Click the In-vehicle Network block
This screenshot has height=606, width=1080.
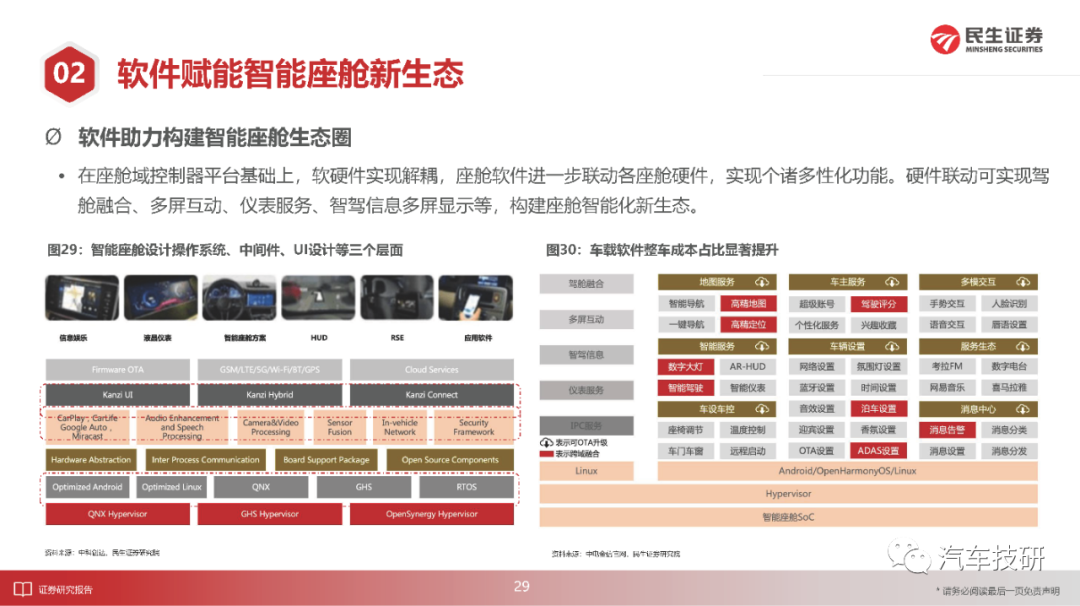pyautogui.click(x=399, y=427)
